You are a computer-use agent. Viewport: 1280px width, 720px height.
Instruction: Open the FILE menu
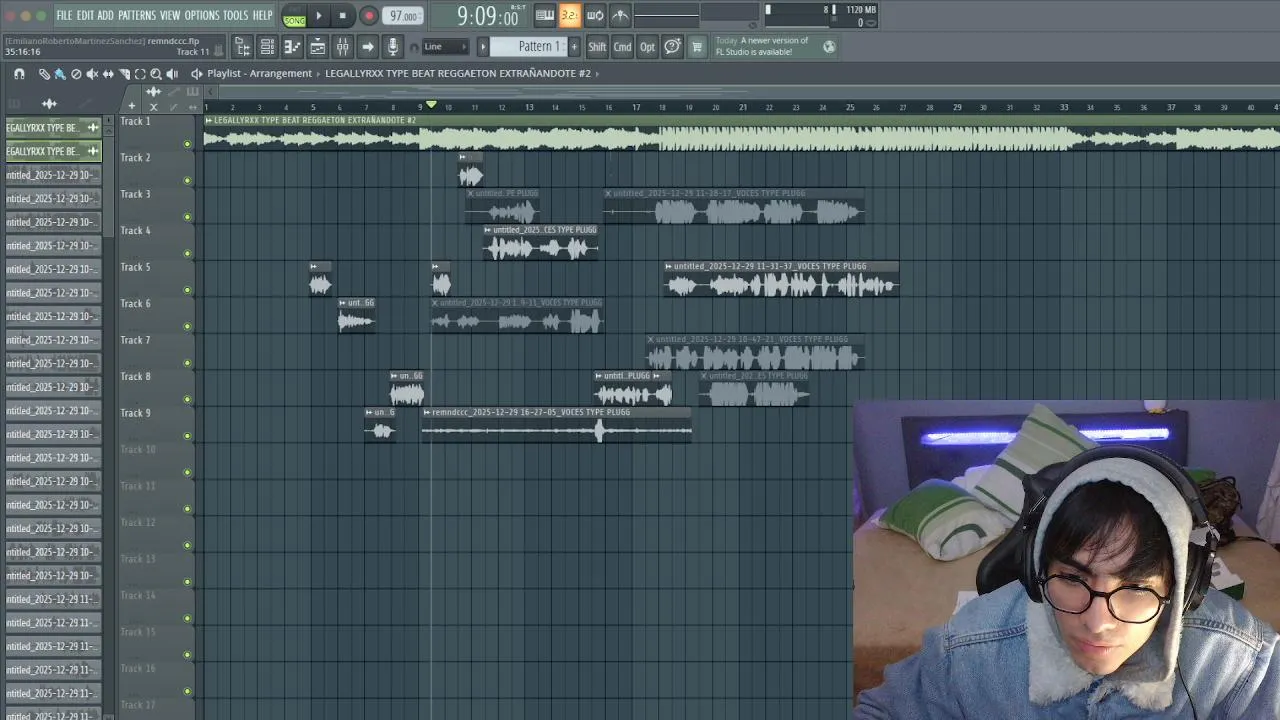(x=64, y=15)
